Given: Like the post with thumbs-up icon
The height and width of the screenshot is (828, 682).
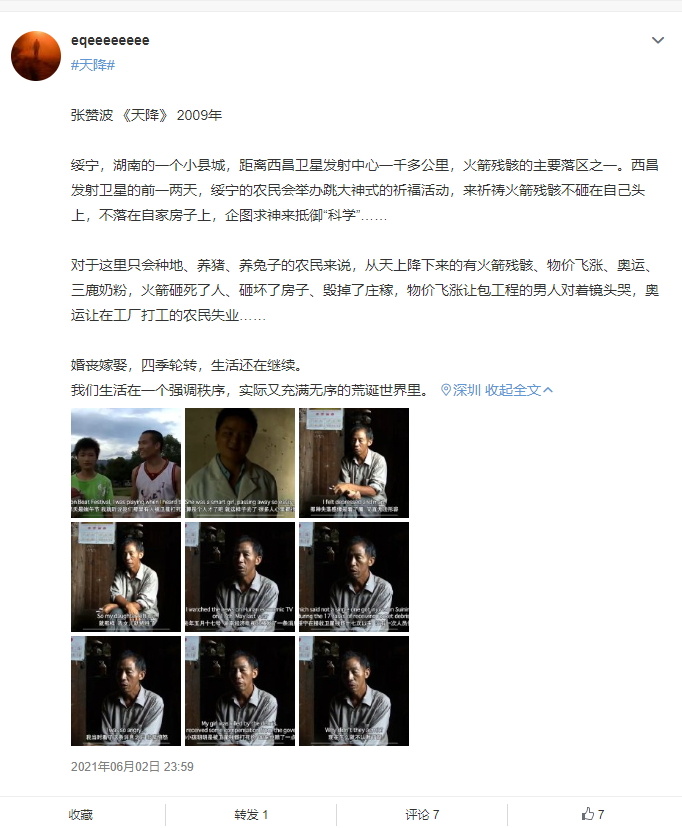Looking at the screenshot, I should 593,814.
